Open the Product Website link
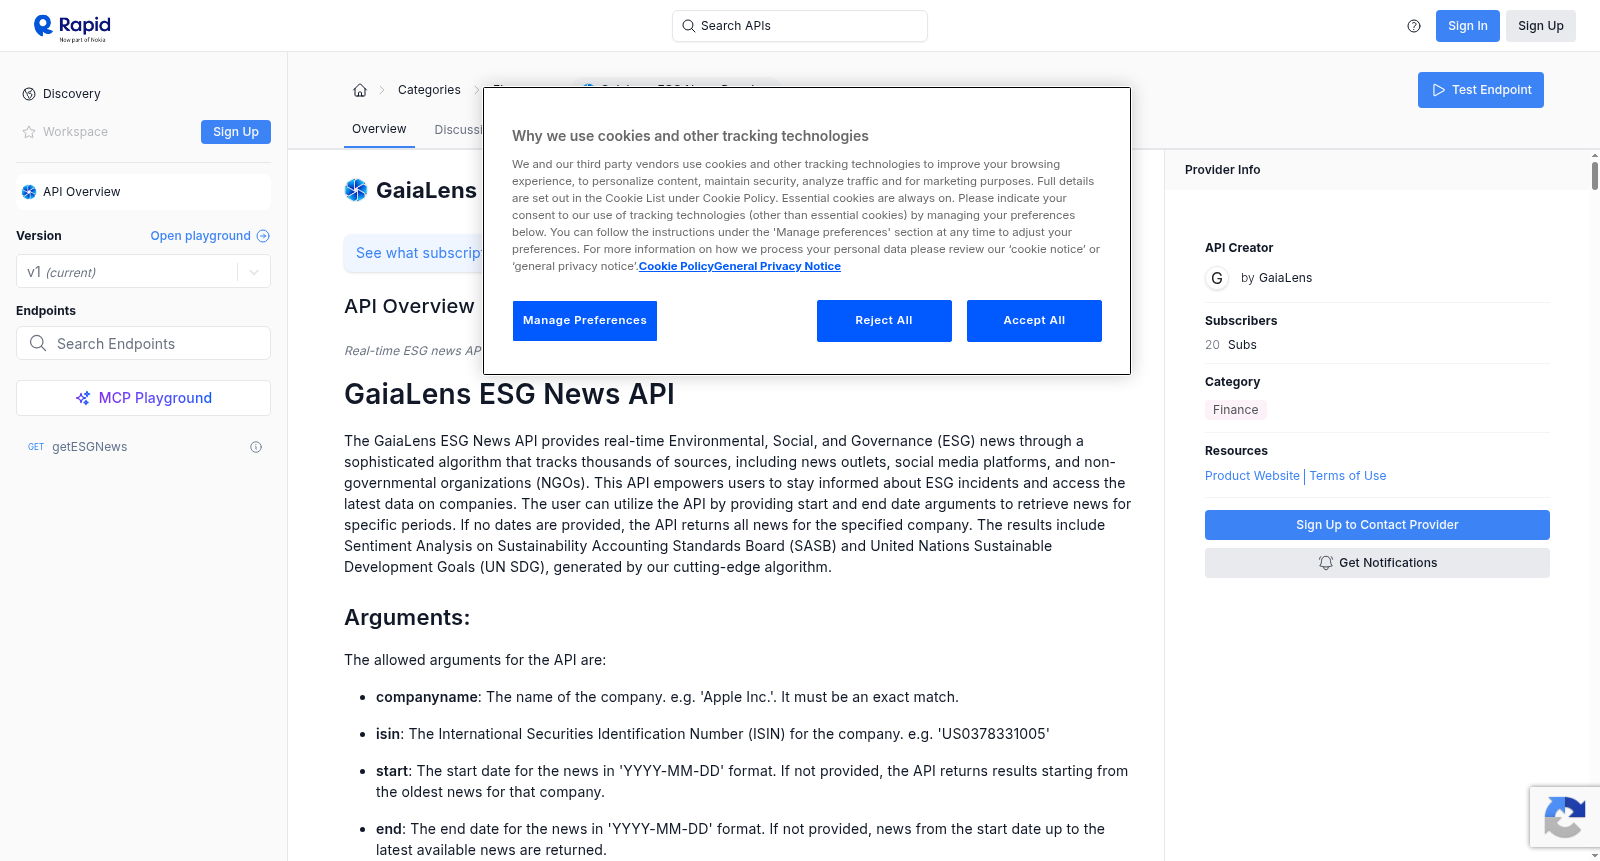Screen dimensions: 1600x861 point(1252,476)
